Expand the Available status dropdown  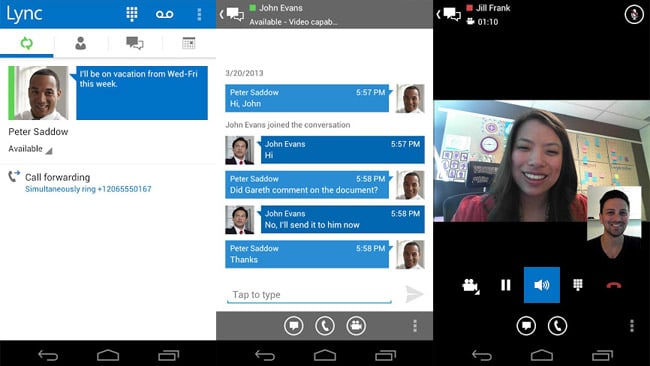pyautogui.click(x=30, y=149)
